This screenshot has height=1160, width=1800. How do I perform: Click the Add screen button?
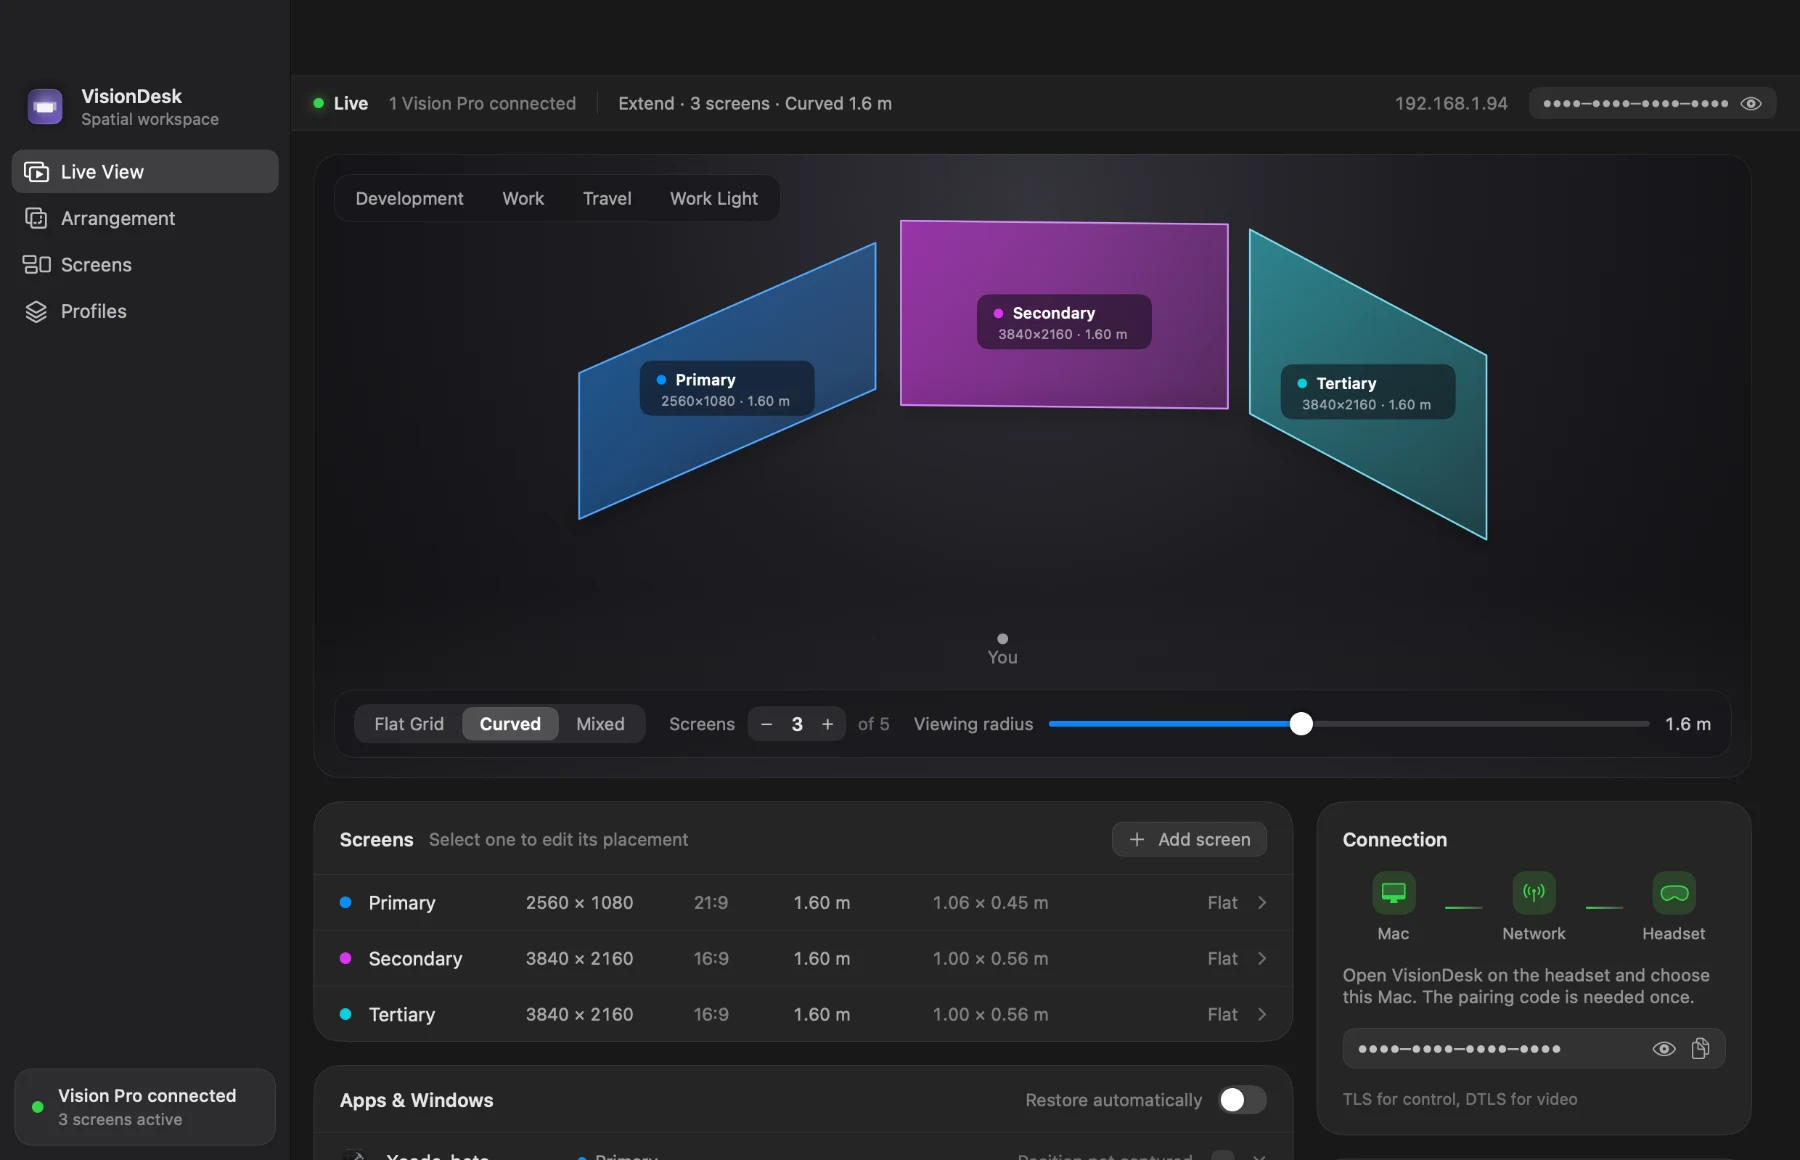pyautogui.click(x=1189, y=840)
